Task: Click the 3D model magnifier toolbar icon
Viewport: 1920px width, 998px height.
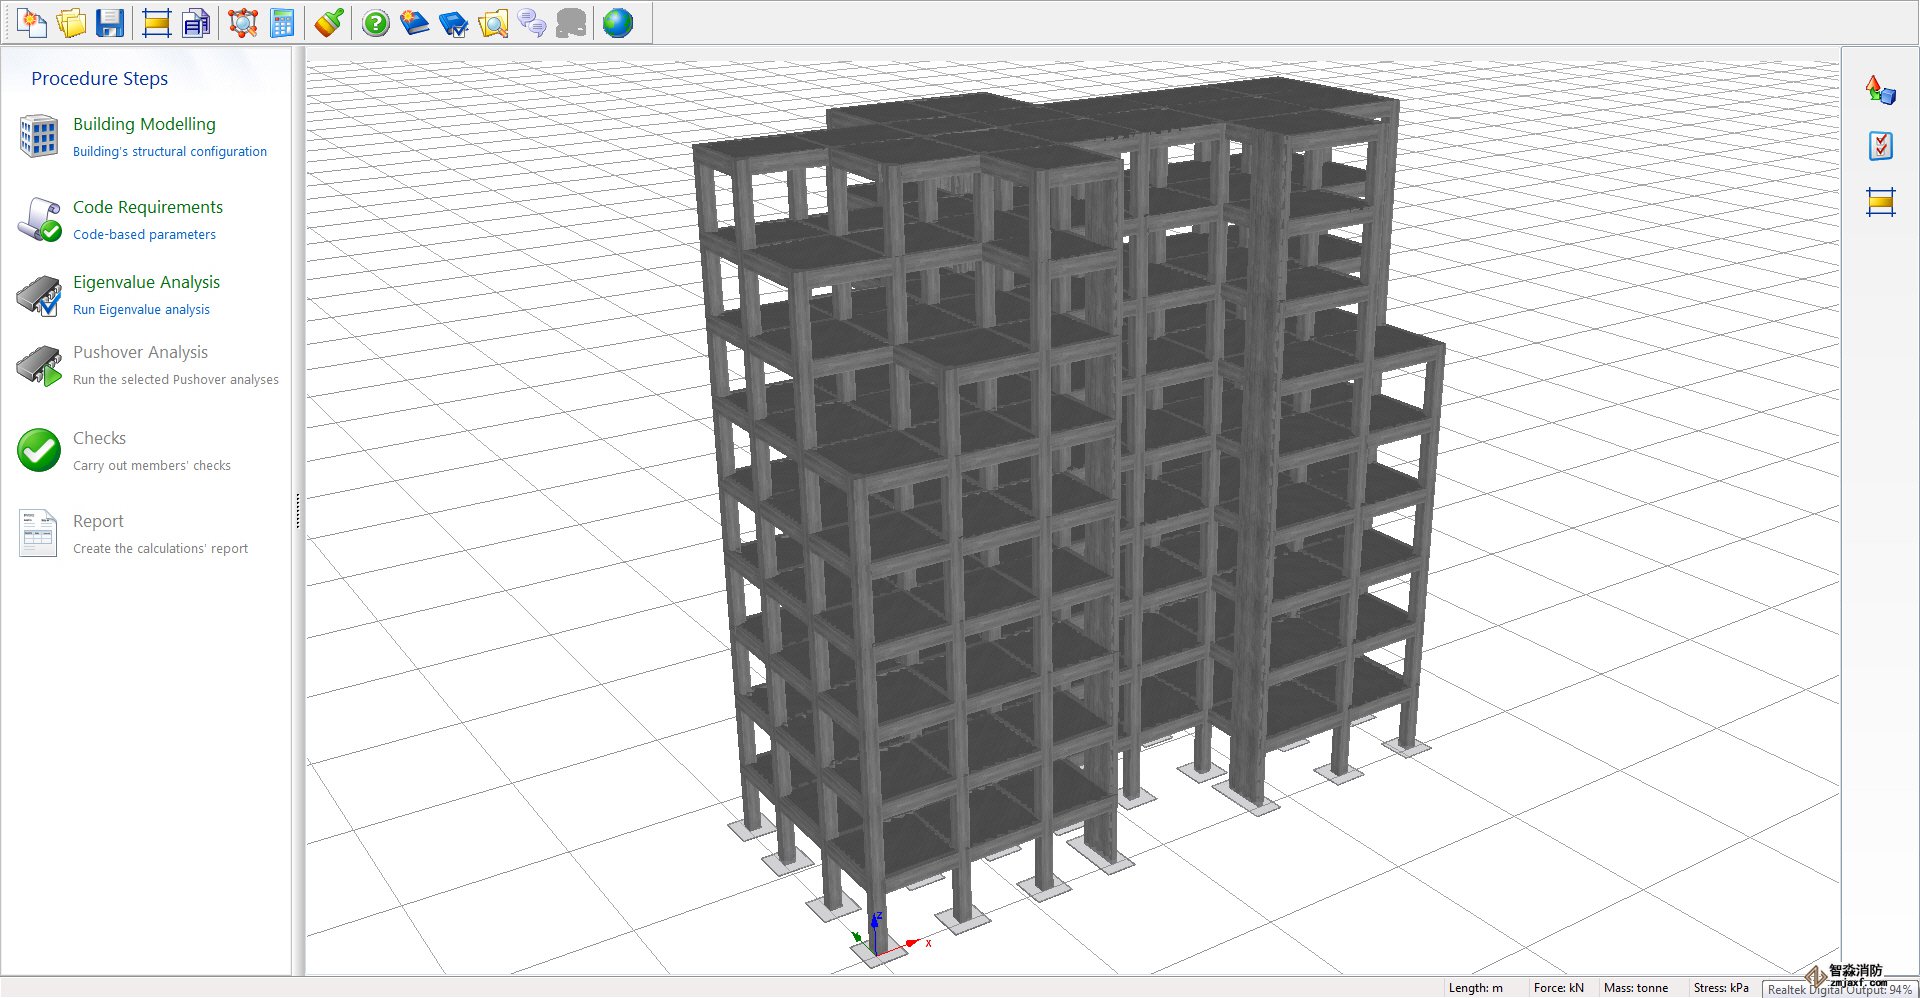Action: [x=243, y=23]
